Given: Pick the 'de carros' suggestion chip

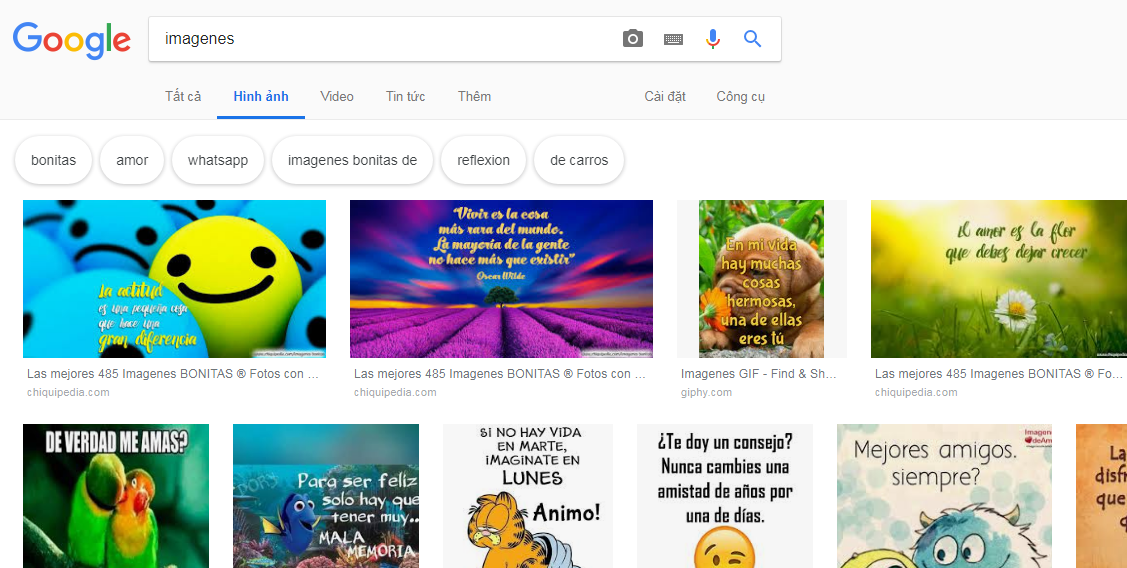Looking at the screenshot, I should point(579,160).
